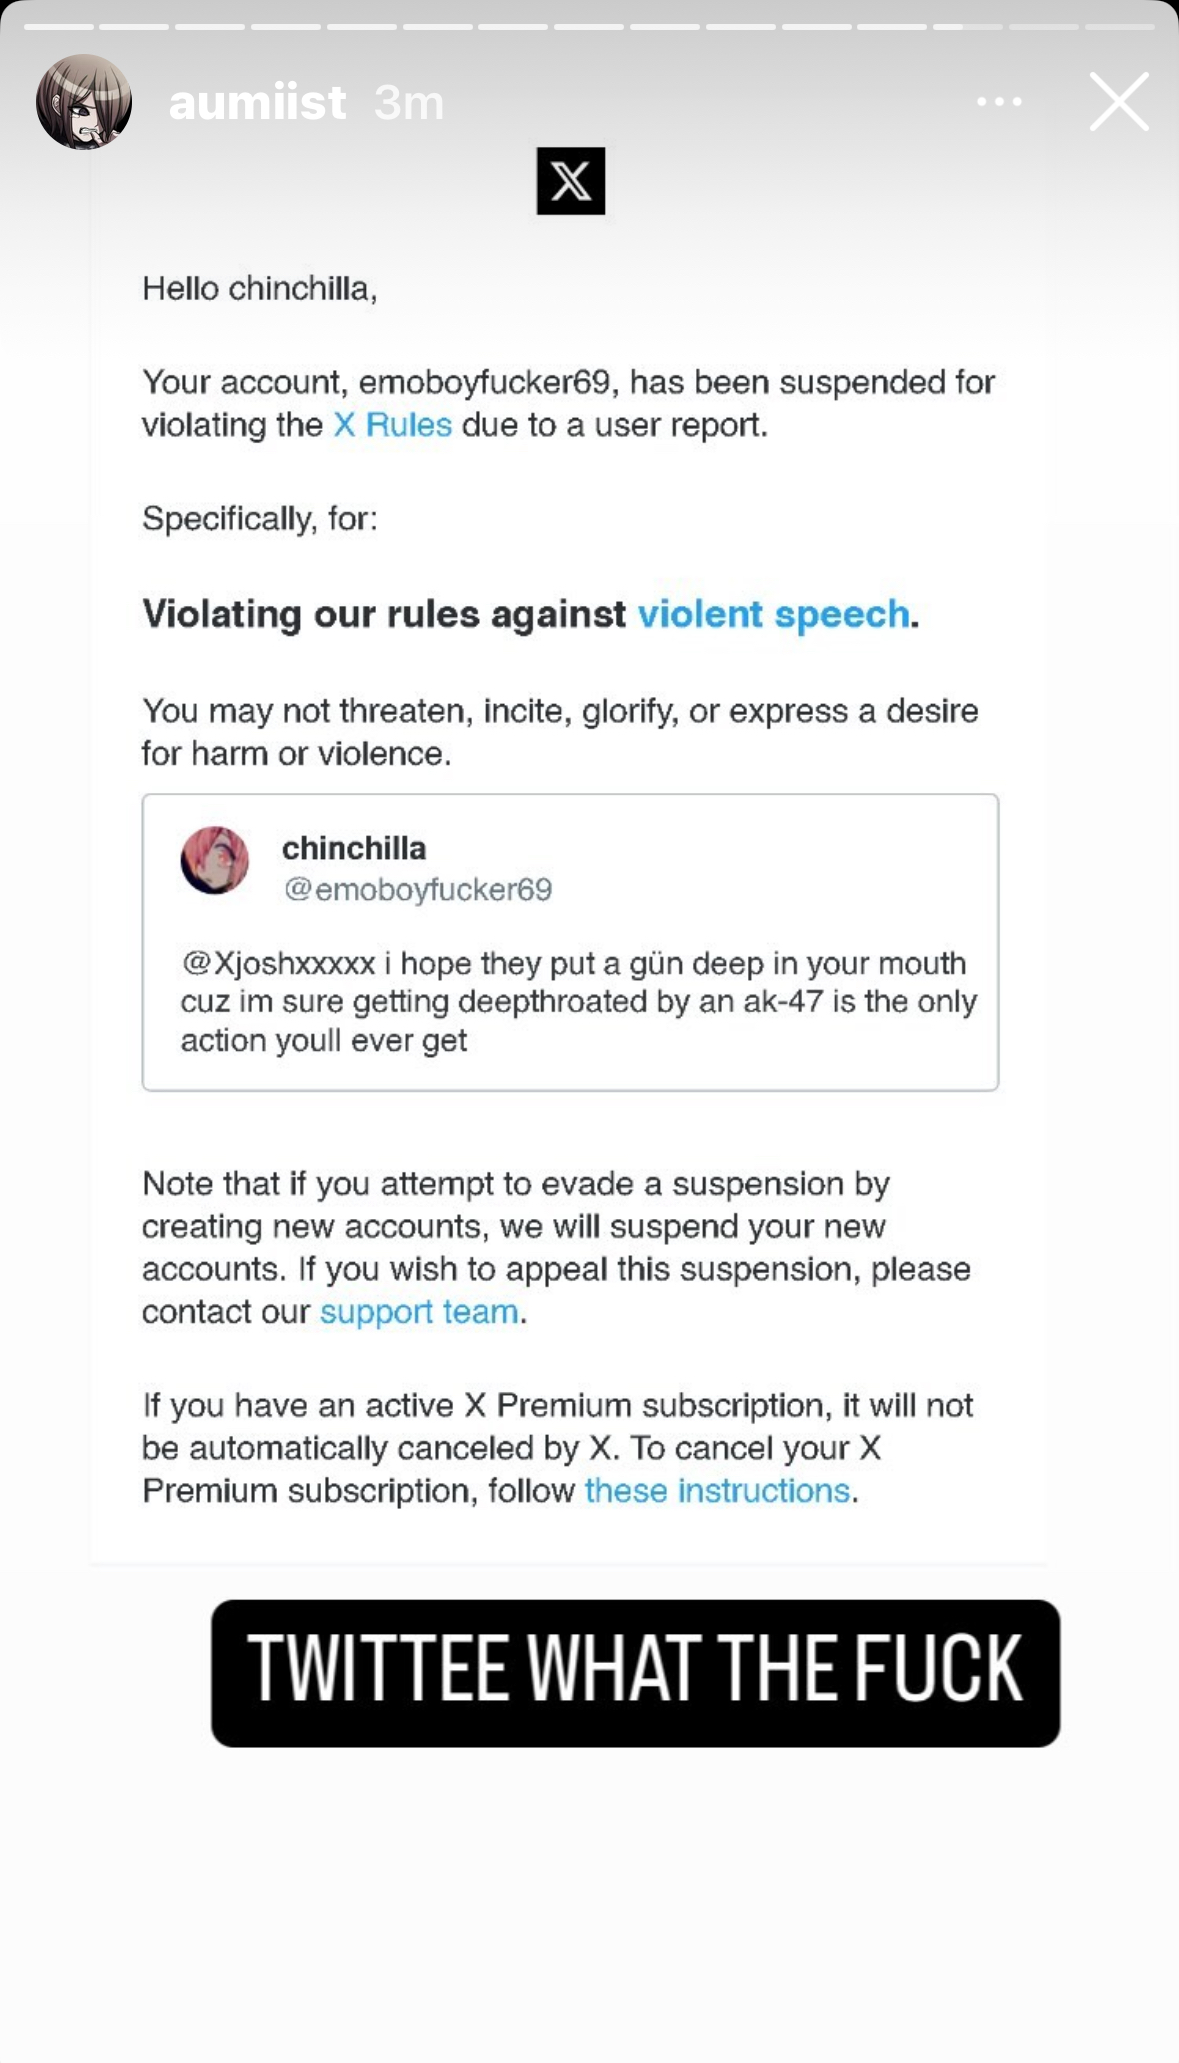Click the black X logo in the email
1179x2063 pixels.
(571, 181)
